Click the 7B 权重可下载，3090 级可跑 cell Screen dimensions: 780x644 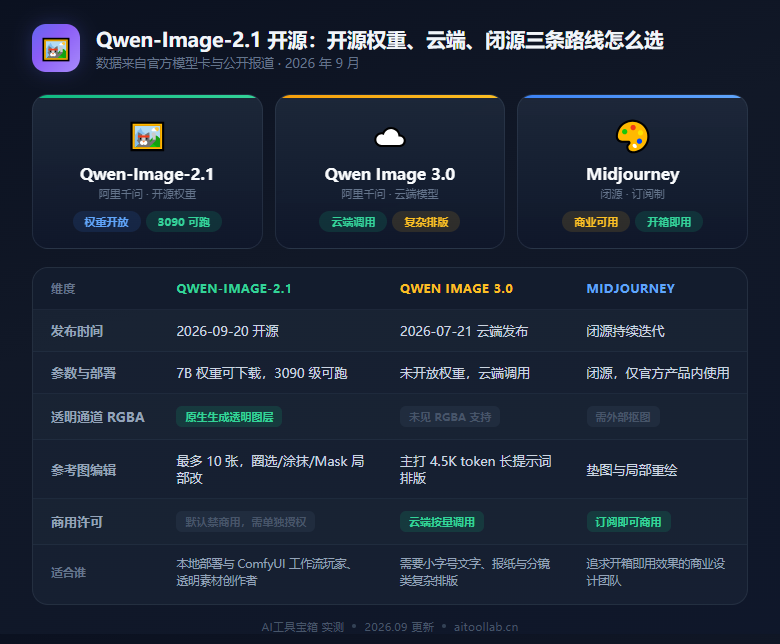tap(262, 372)
